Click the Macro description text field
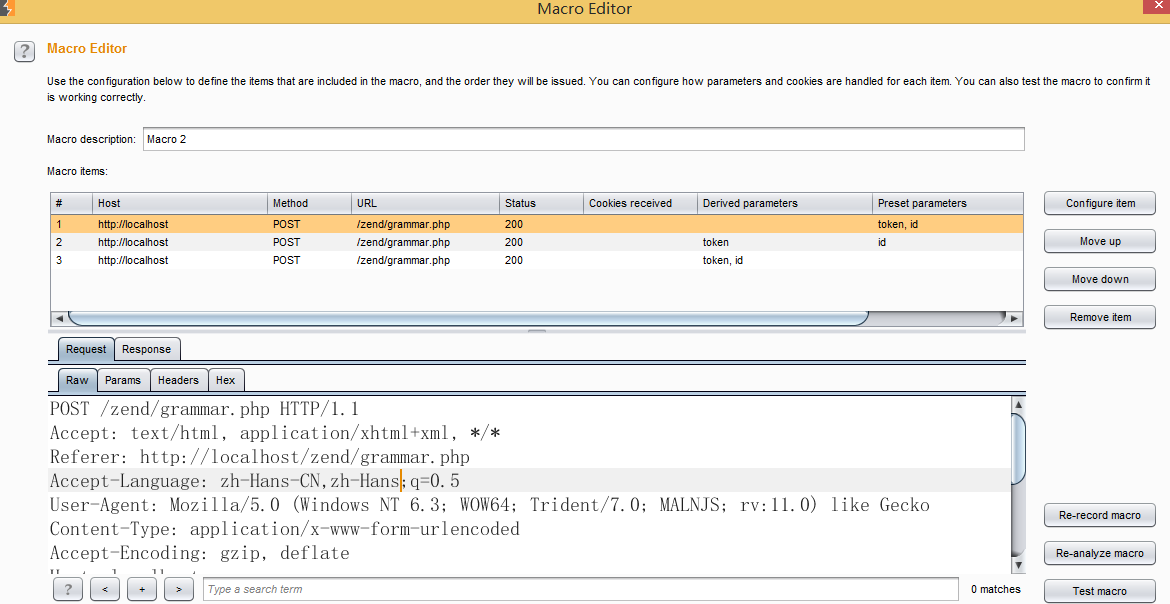The width and height of the screenshot is (1170, 604). click(x=584, y=139)
